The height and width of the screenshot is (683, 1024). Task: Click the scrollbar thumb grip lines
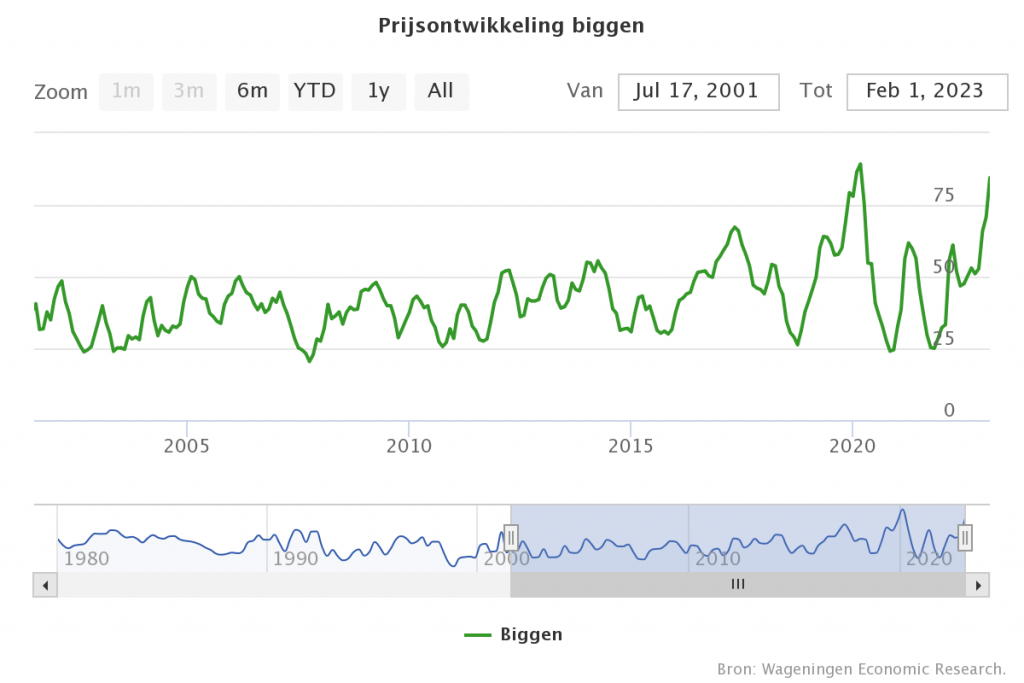click(738, 585)
